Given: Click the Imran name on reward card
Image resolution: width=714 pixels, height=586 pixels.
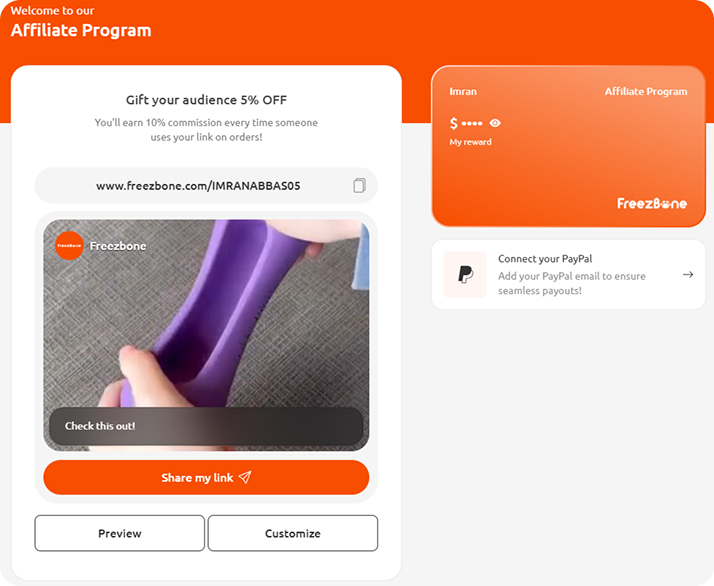Looking at the screenshot, I should pyautogui.click(x=463, y=92).
